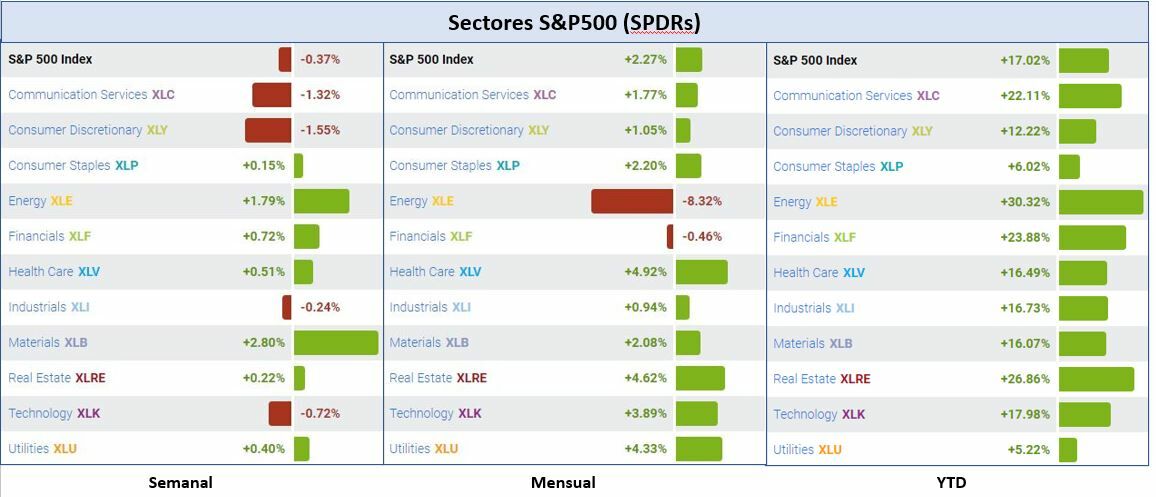The height and width of the screenshot is (497, 1156).
Task: Click the Sectores S&P500 (SPDRs) title
Action: pyautogui.click(x=574, y=23)
